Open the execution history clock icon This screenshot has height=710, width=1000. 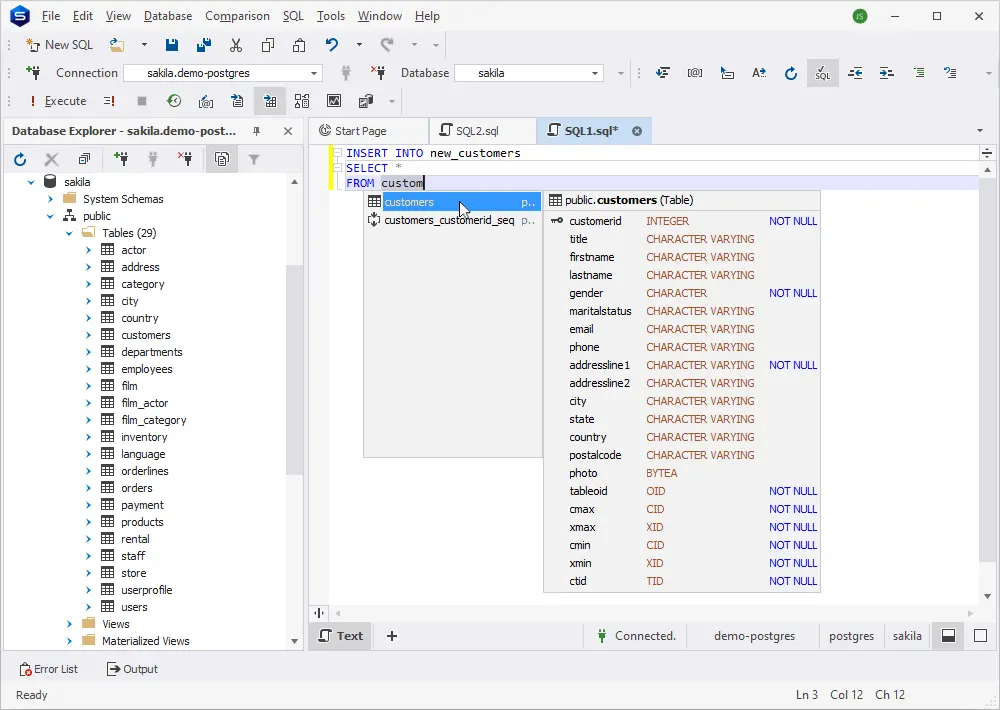coord(174,101)
